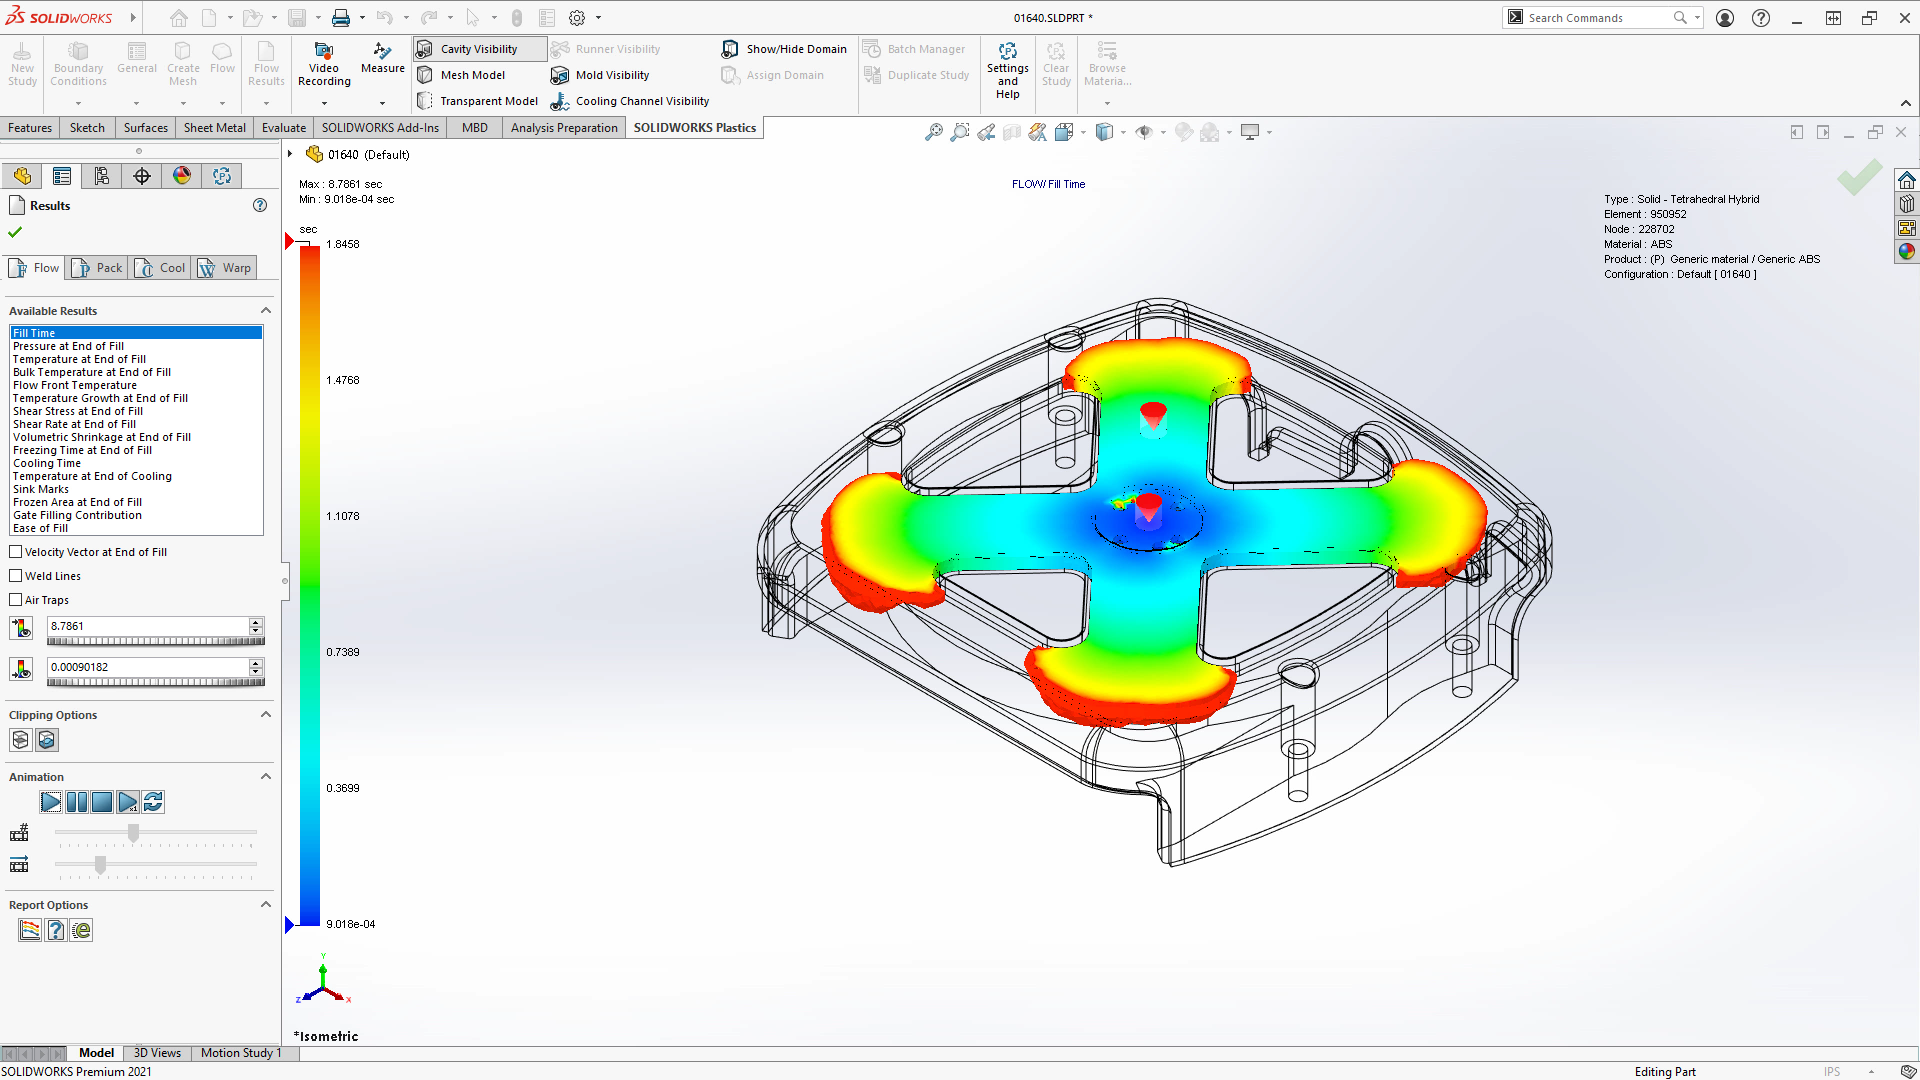
Task: Click the Fill Time result in panel
Action: click(135, 332)
